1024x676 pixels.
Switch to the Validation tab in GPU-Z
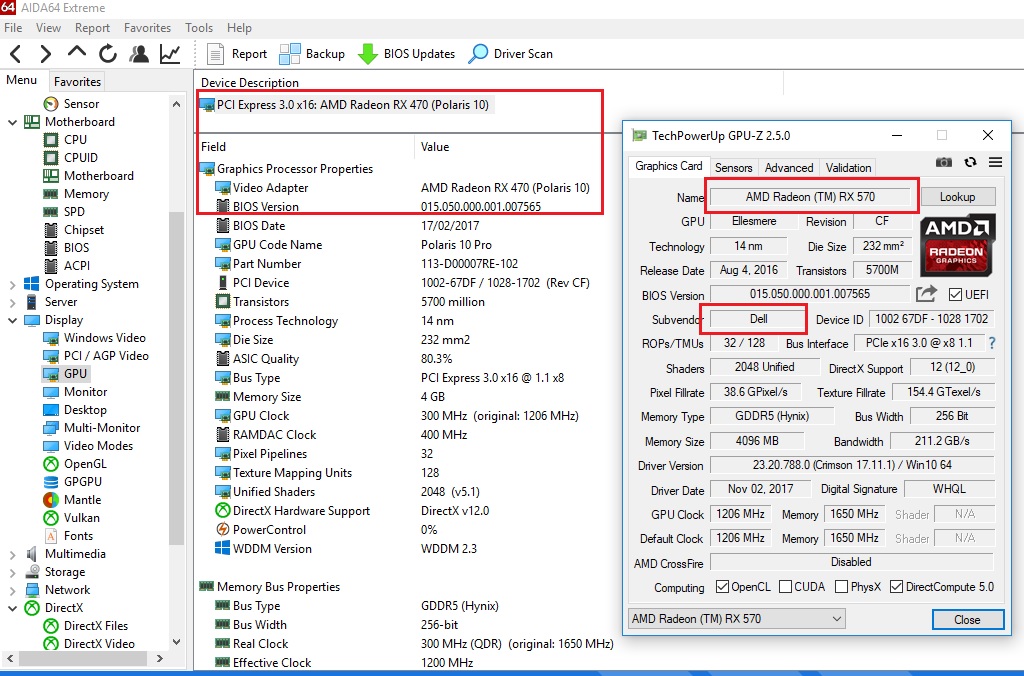click(x=848, y=168)
